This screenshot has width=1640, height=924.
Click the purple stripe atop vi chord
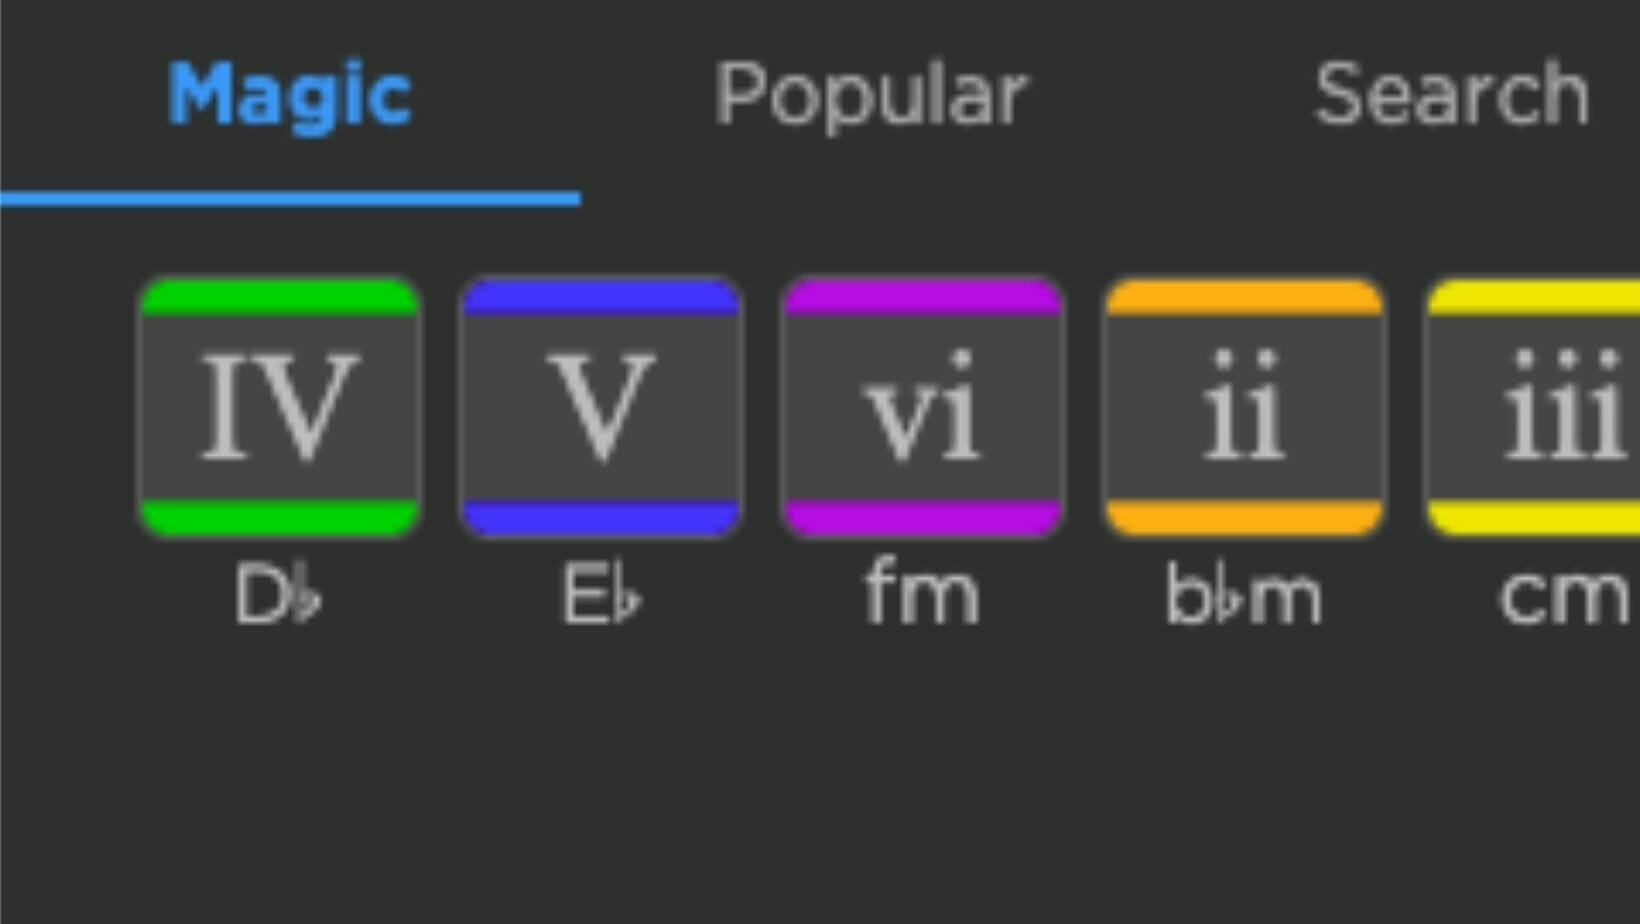[x=923, y=298]
